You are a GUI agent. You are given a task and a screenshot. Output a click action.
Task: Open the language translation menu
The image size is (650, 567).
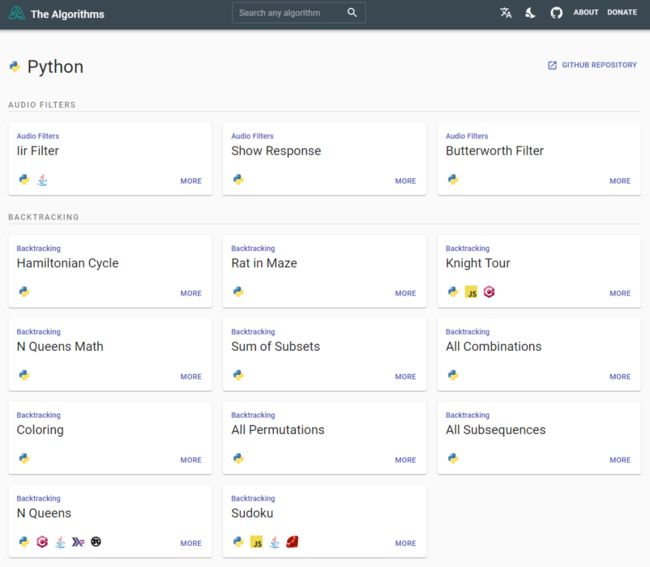coord(506,13)
